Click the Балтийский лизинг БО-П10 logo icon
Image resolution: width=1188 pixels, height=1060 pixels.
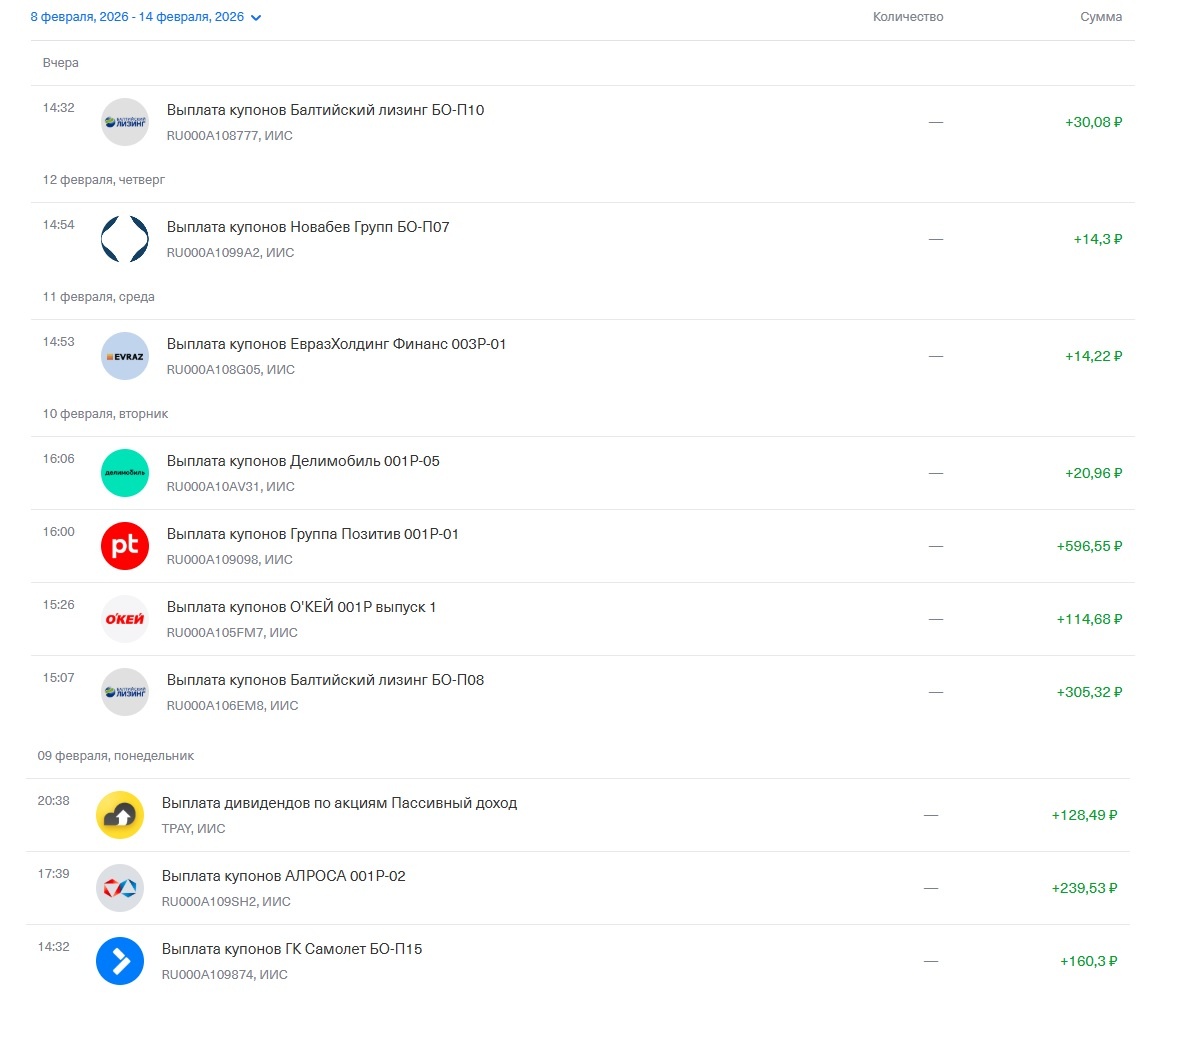[125, 121]
